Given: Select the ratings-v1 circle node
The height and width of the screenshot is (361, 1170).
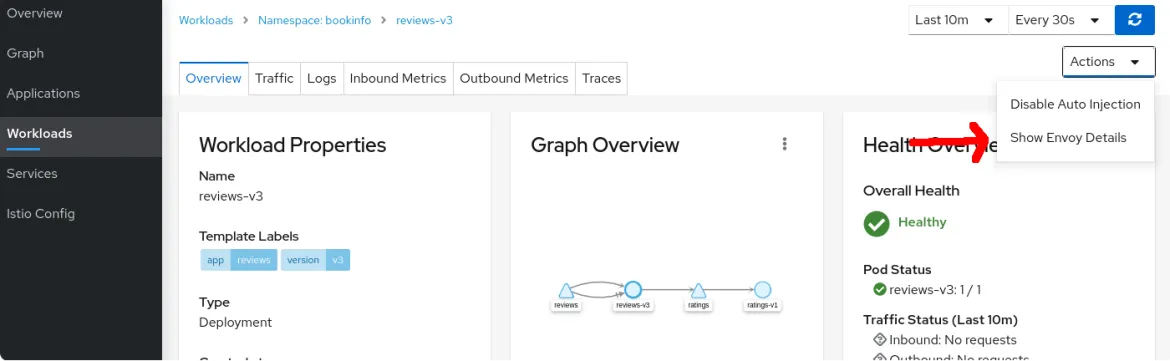Looking at the screenshot, I should [762, 290].
